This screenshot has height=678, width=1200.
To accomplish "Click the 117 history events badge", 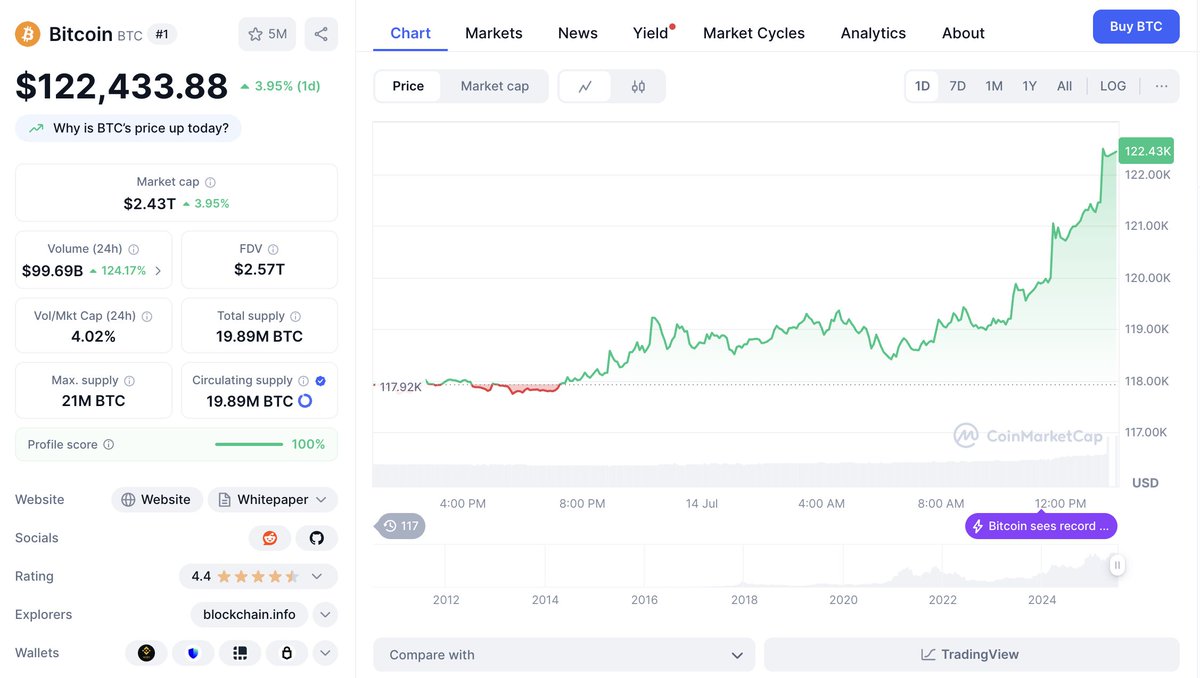I will (400, 526).
